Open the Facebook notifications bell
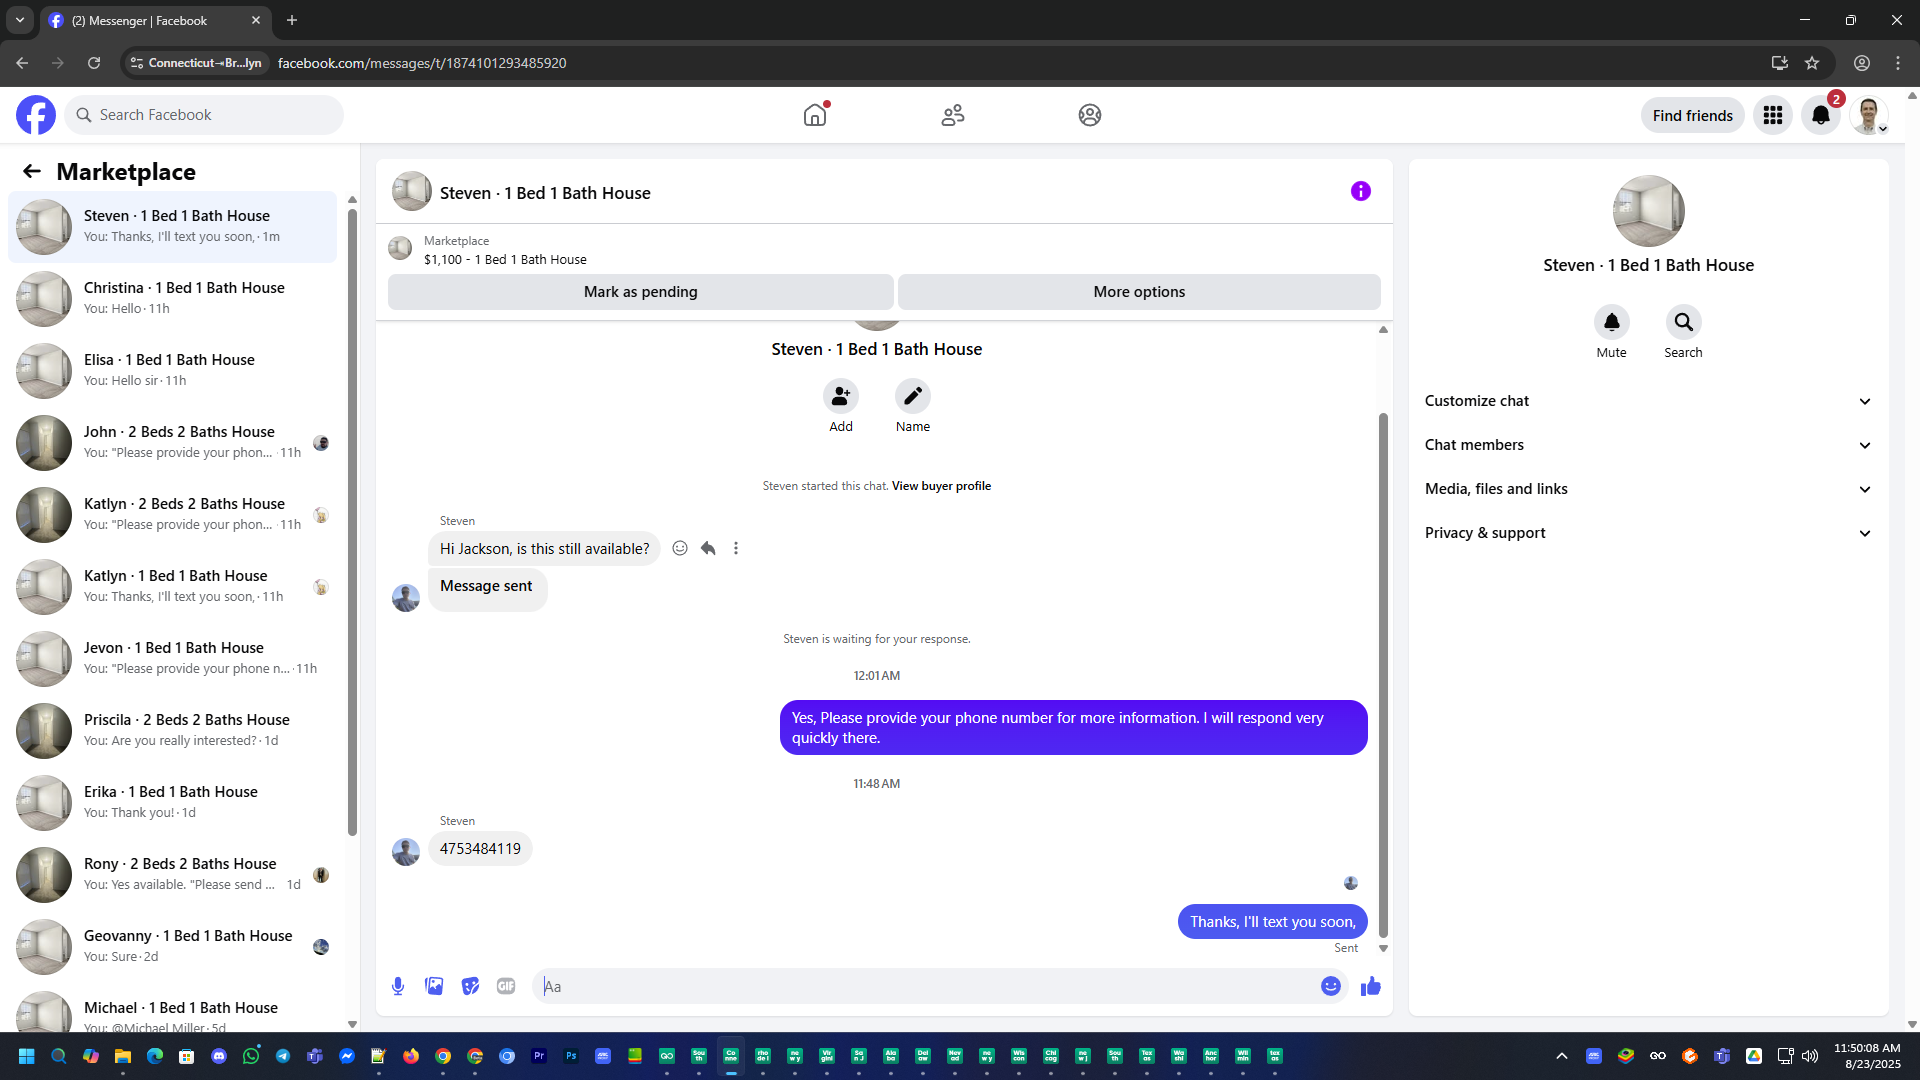The height and width of the screenshot is (1080, 1920). click(x=1820, y=115)
